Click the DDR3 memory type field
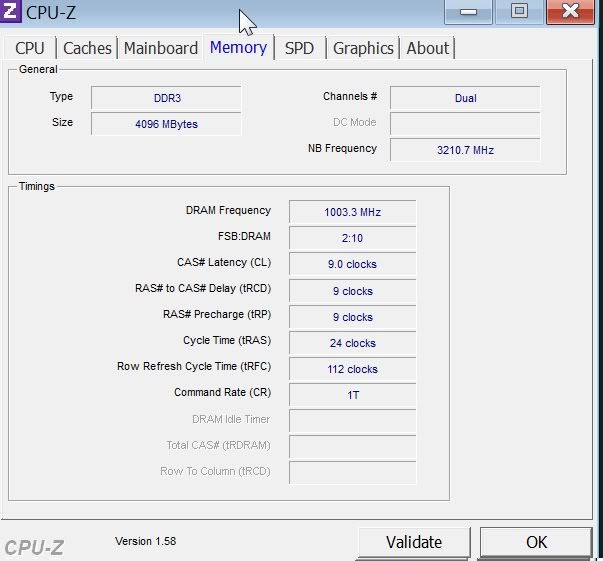The image size is (603, 561). (x=166, y=98)
